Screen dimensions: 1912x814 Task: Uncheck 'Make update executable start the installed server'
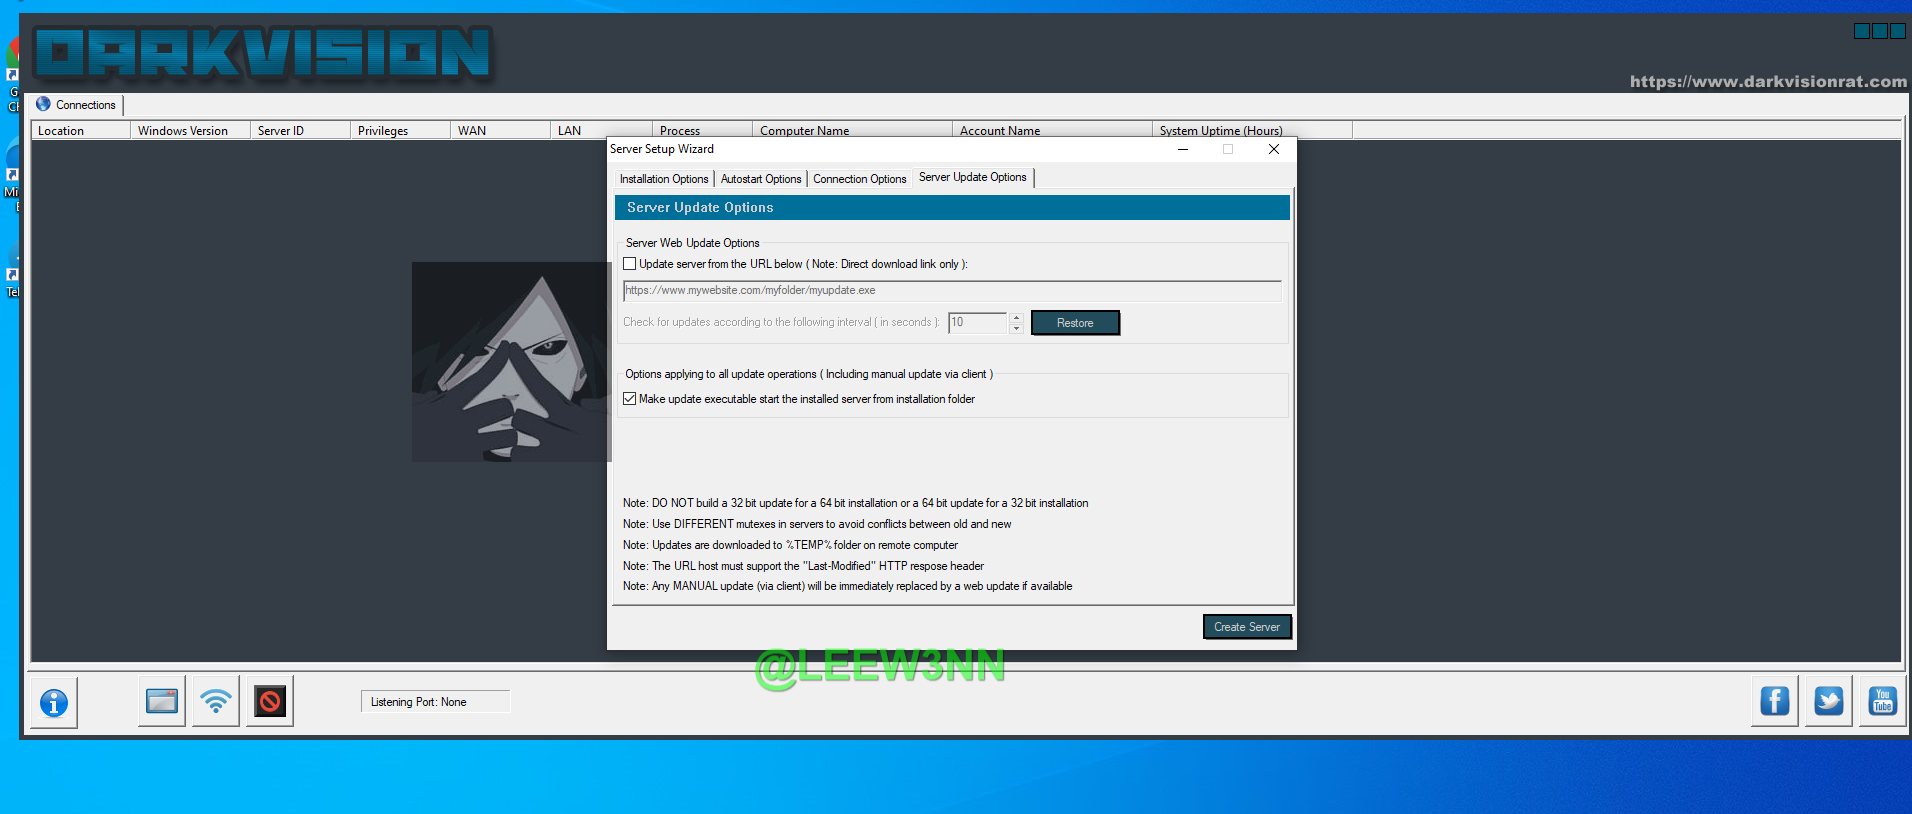coord(630,399)
